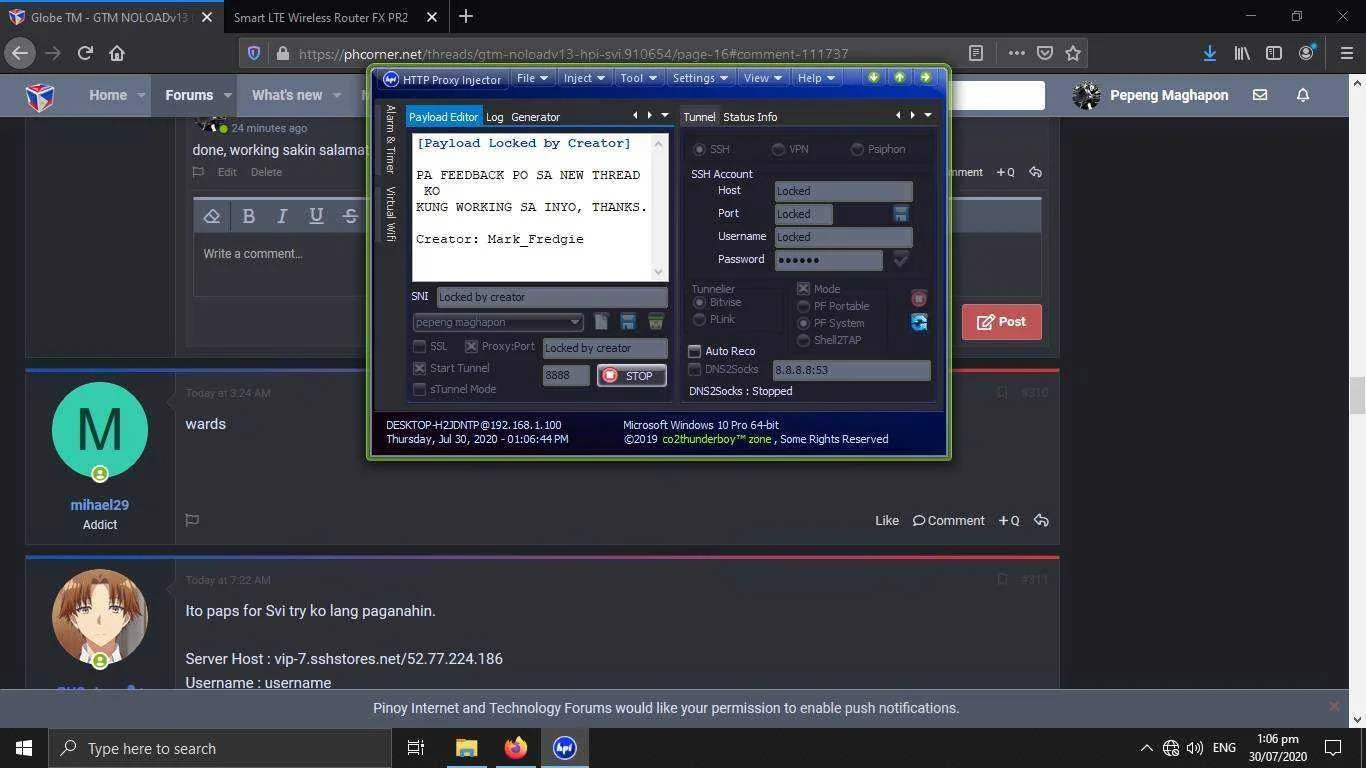Viewport: 1366px width, 768px height.
Task: Open the Settings dropdown menu
Action: tap(700, 78)
